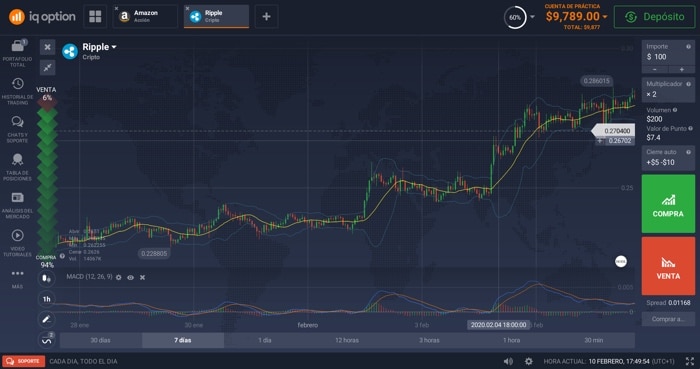Open the Portafolio Total briefcase icon

tap(18, 46)
